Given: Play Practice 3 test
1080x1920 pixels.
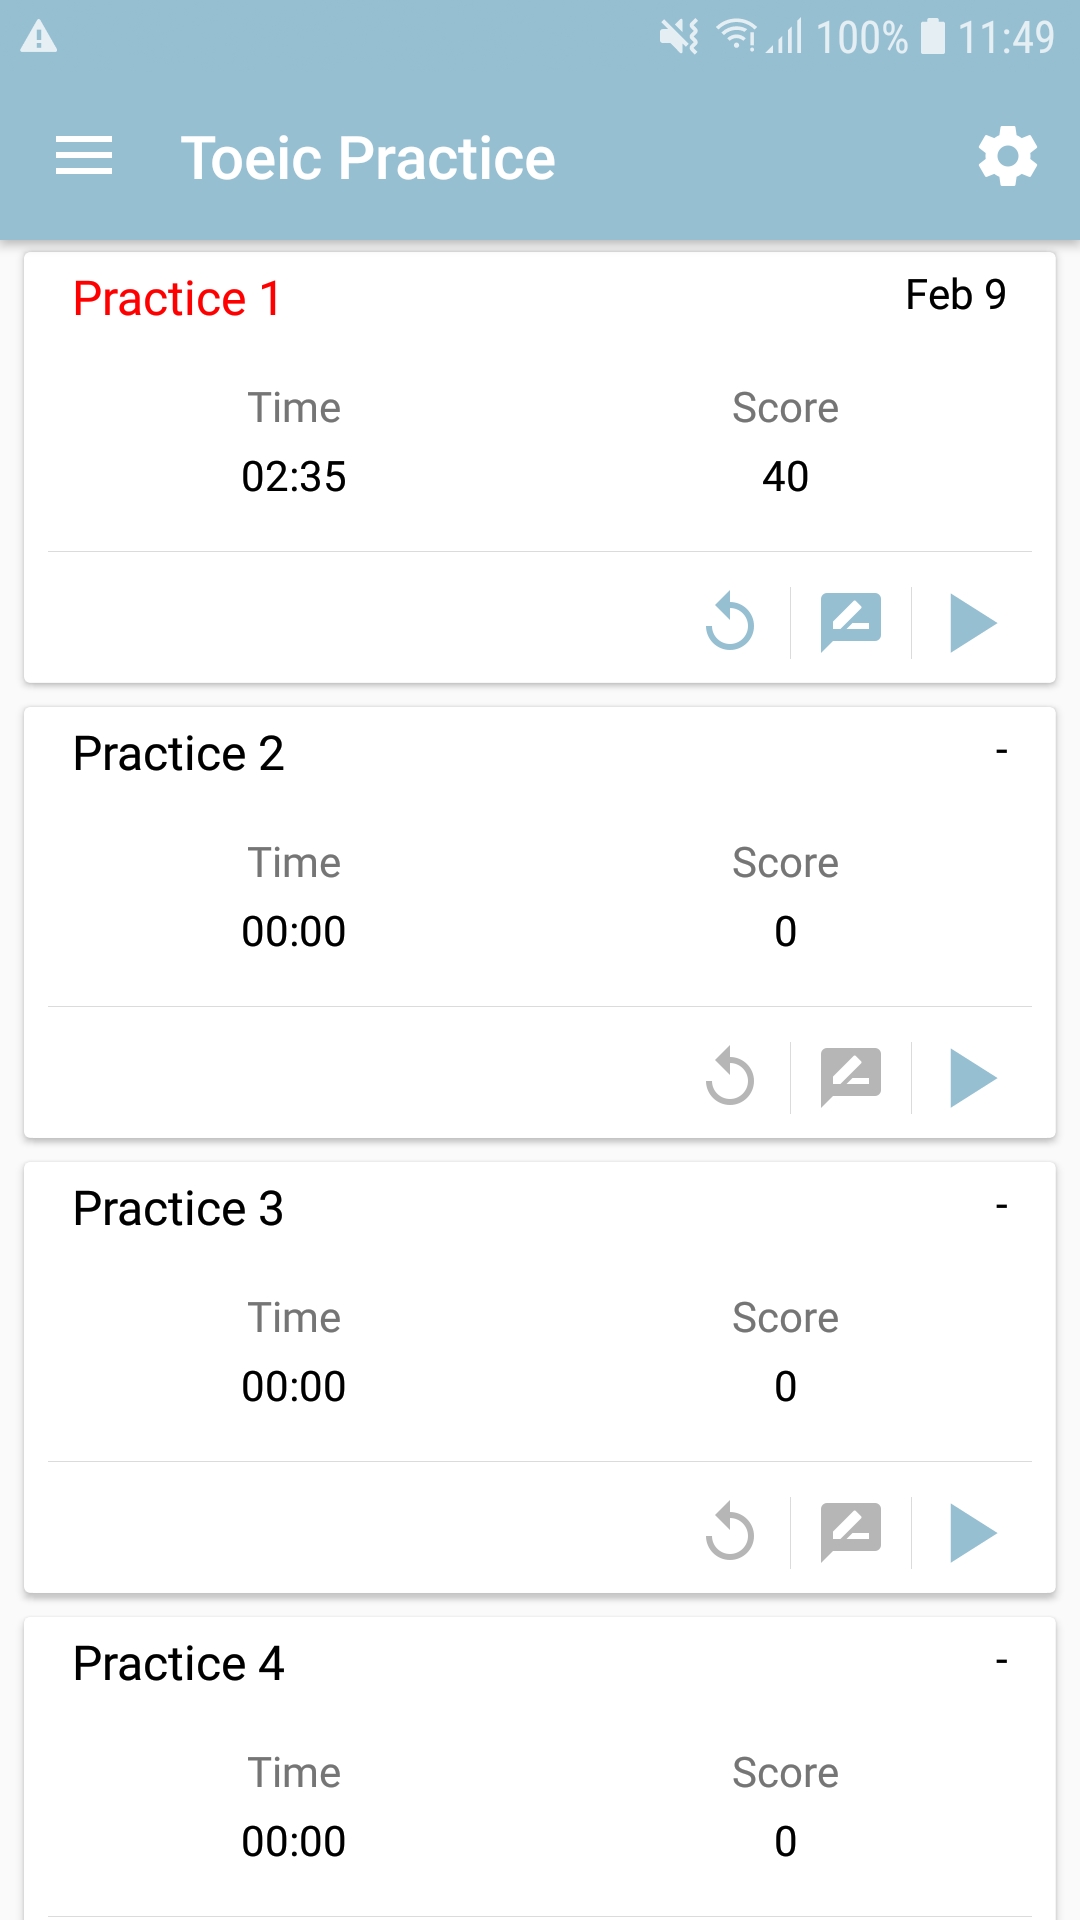Looking at the screenshot, I should click(973, 1533).
